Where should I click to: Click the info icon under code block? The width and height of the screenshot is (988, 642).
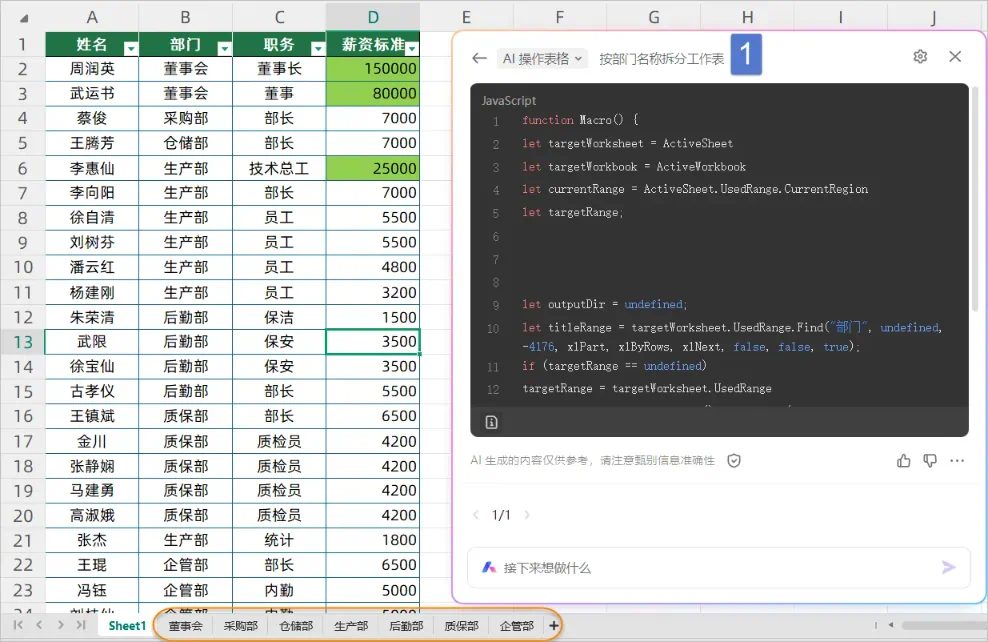tap(491, 422)
